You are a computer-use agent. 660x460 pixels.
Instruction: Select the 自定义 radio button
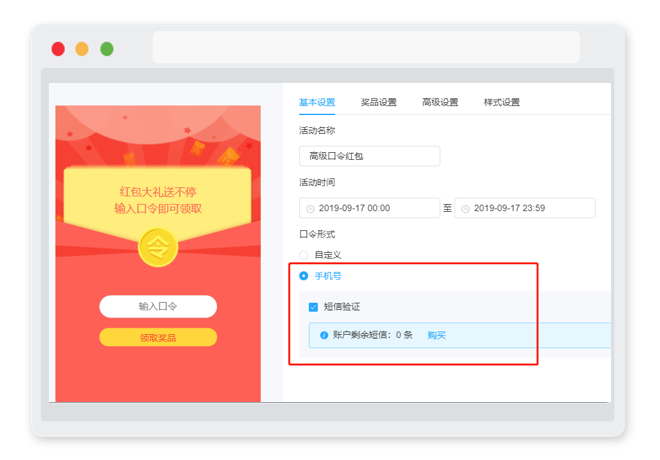(303, 255)
